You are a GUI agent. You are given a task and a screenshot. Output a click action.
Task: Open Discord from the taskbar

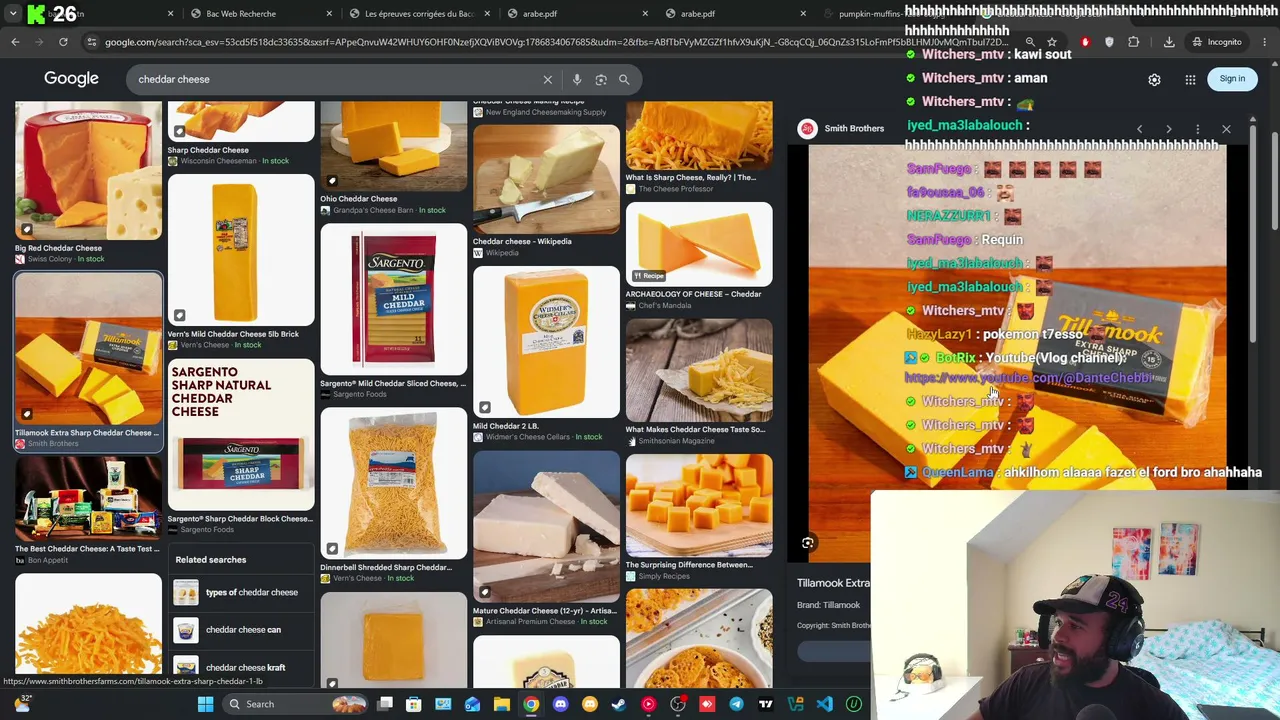point(560,704)
